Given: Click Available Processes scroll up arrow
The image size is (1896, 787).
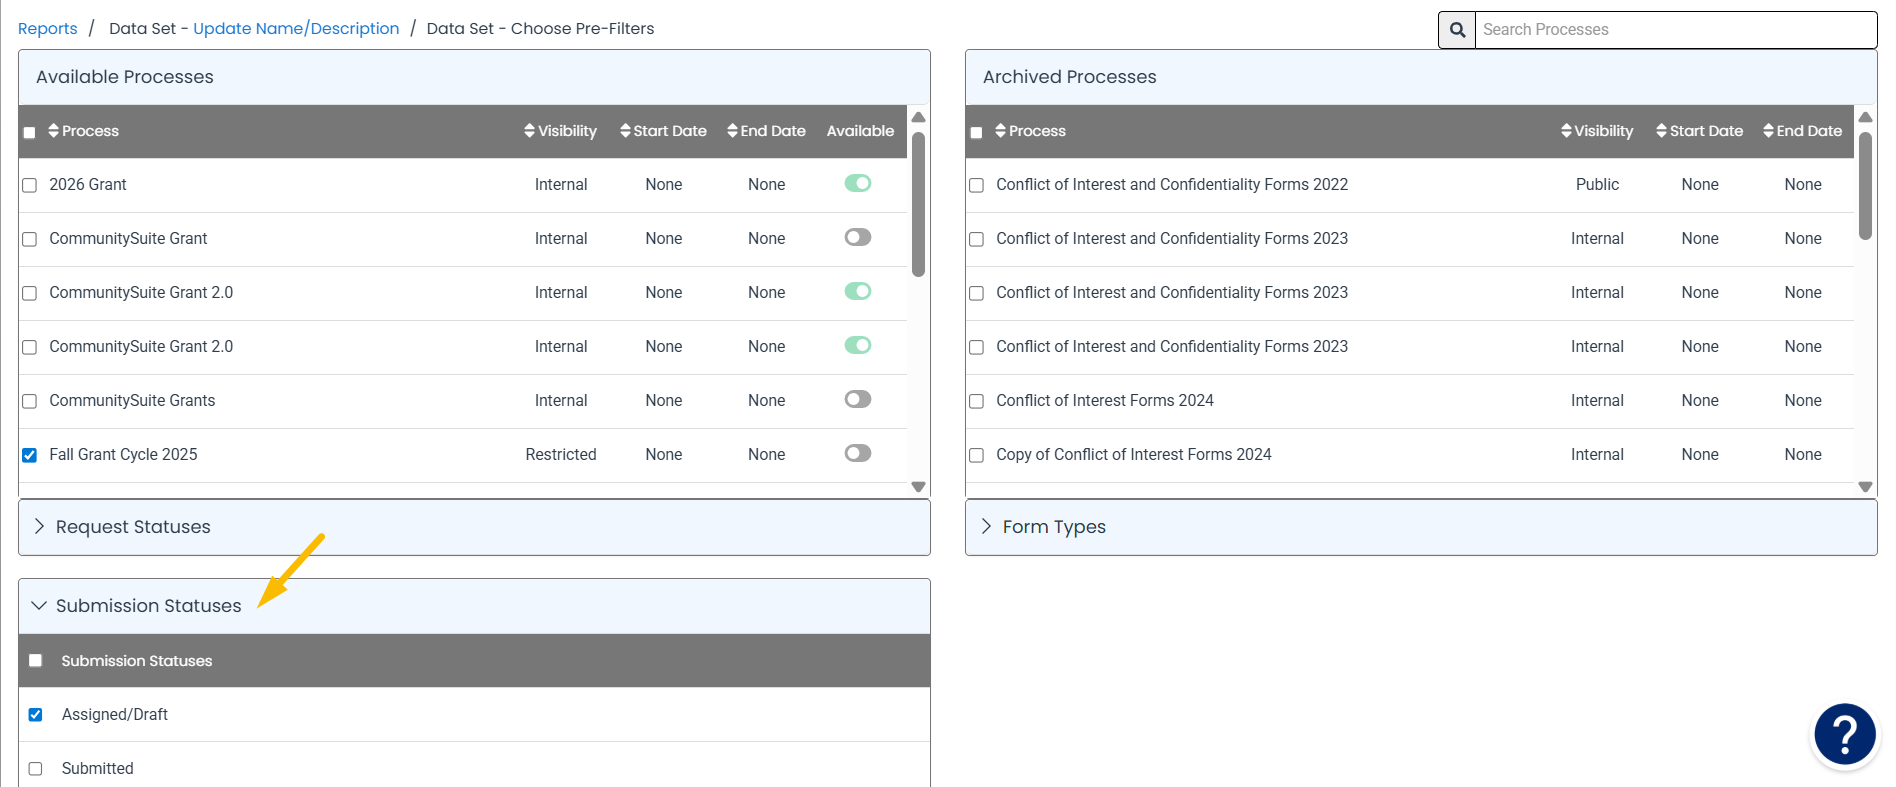Looking at the screenshot, I should pos(918,117).
